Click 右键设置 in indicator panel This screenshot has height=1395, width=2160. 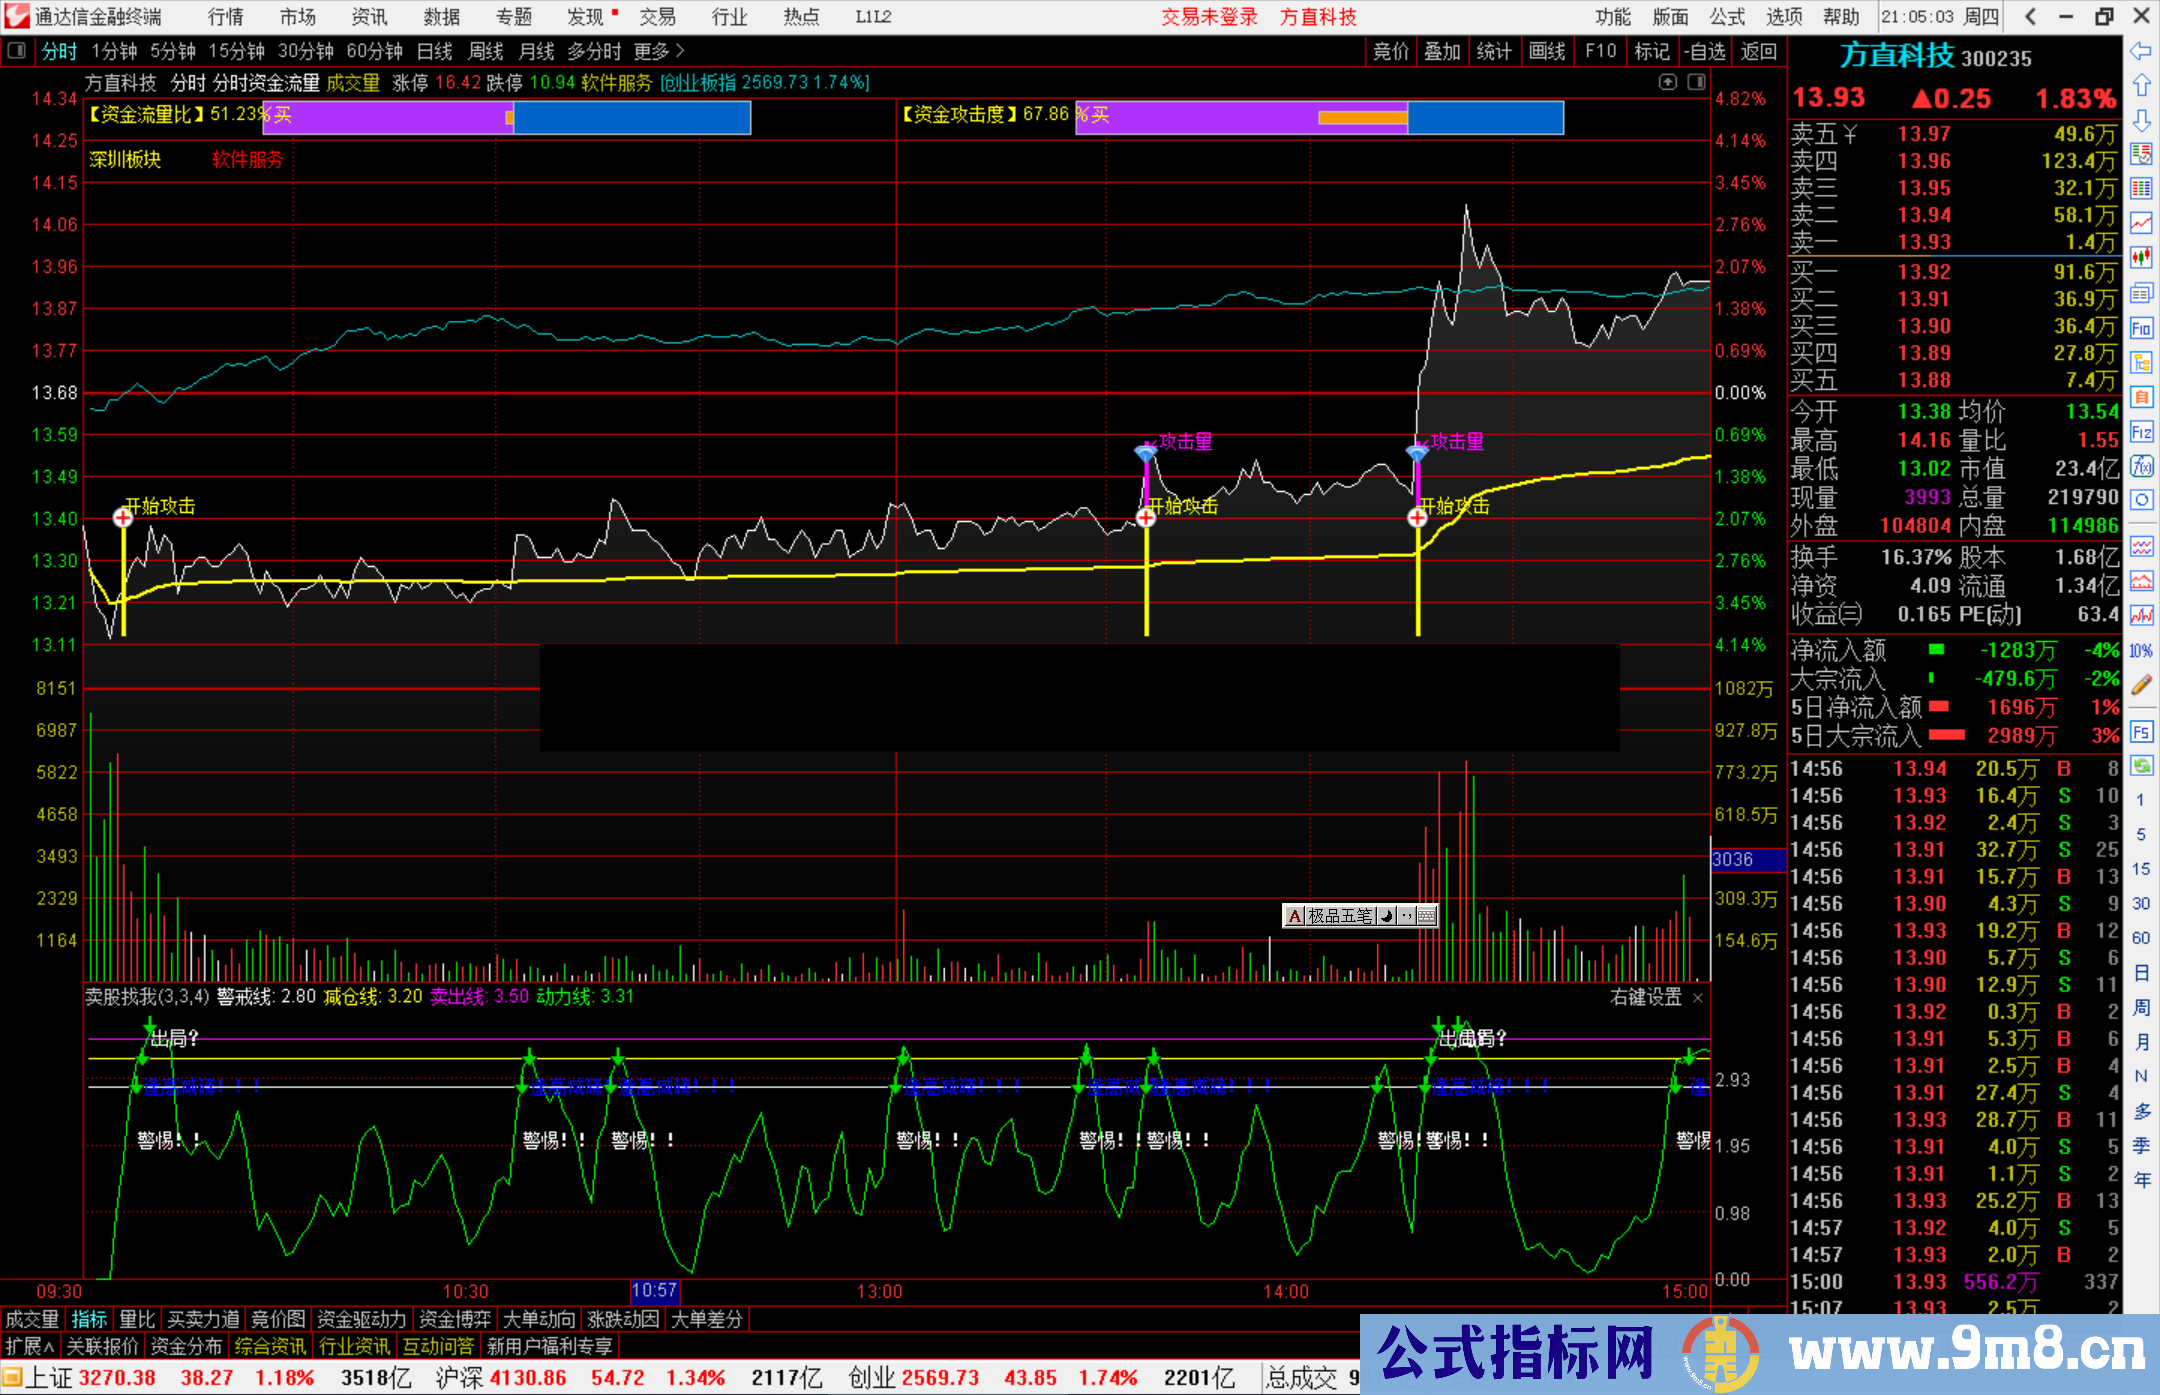[x=1646, y=997]
